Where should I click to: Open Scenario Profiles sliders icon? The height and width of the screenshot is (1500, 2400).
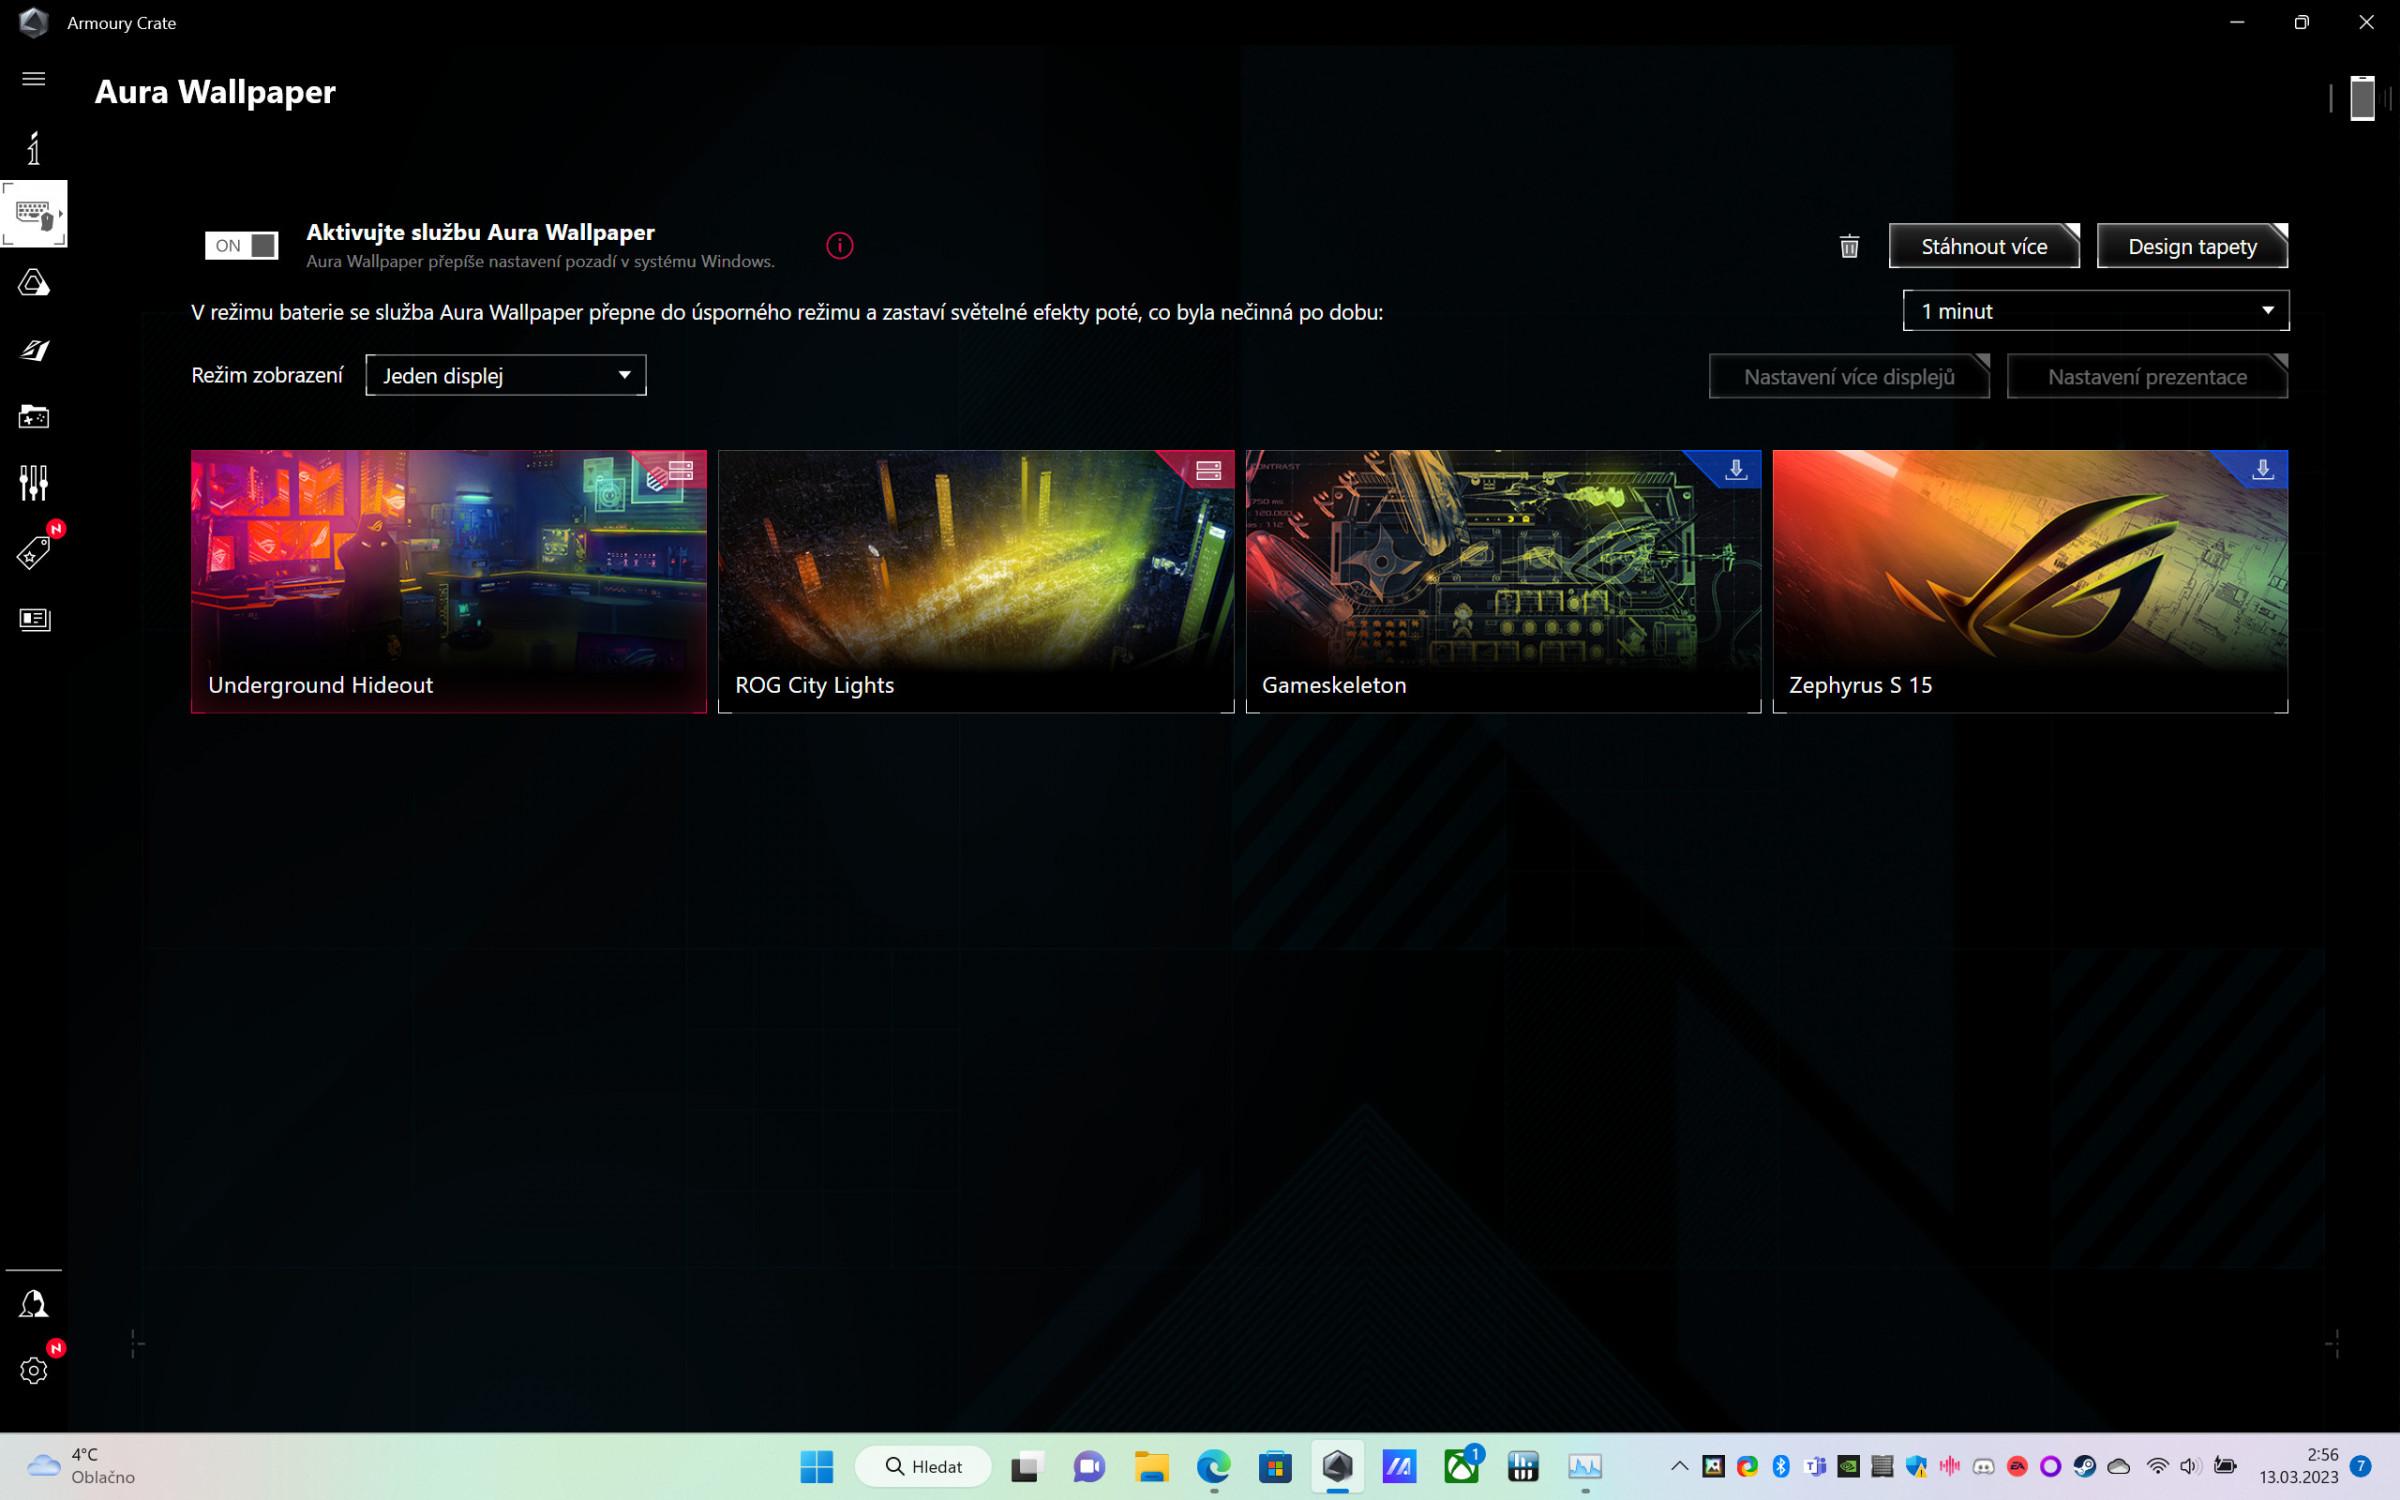pyautogui.click(x=33, y=483)
